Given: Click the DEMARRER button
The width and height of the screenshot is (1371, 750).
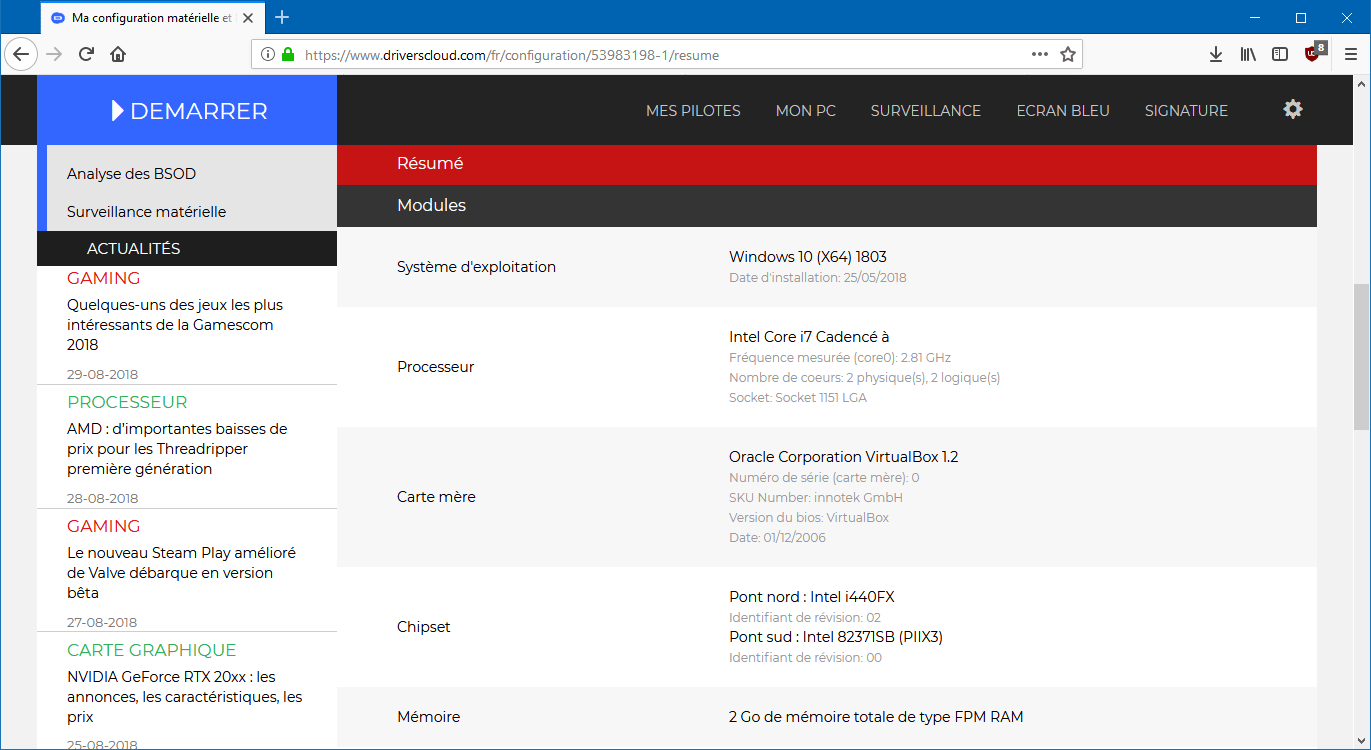Looking at the screenshot, I should point(187,111).
